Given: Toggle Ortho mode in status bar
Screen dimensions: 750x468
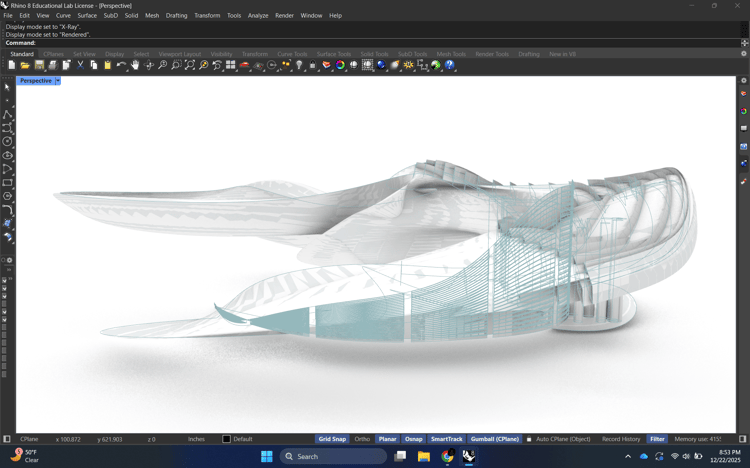Looking at the screenshot, I should tap(362, 439).
